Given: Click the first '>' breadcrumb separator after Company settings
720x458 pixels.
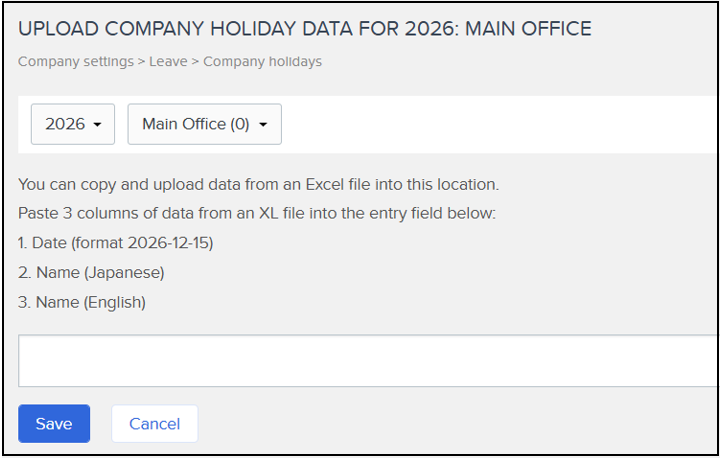Looking at the screenshot, I should pyautogui.click(x=141, y=62).
